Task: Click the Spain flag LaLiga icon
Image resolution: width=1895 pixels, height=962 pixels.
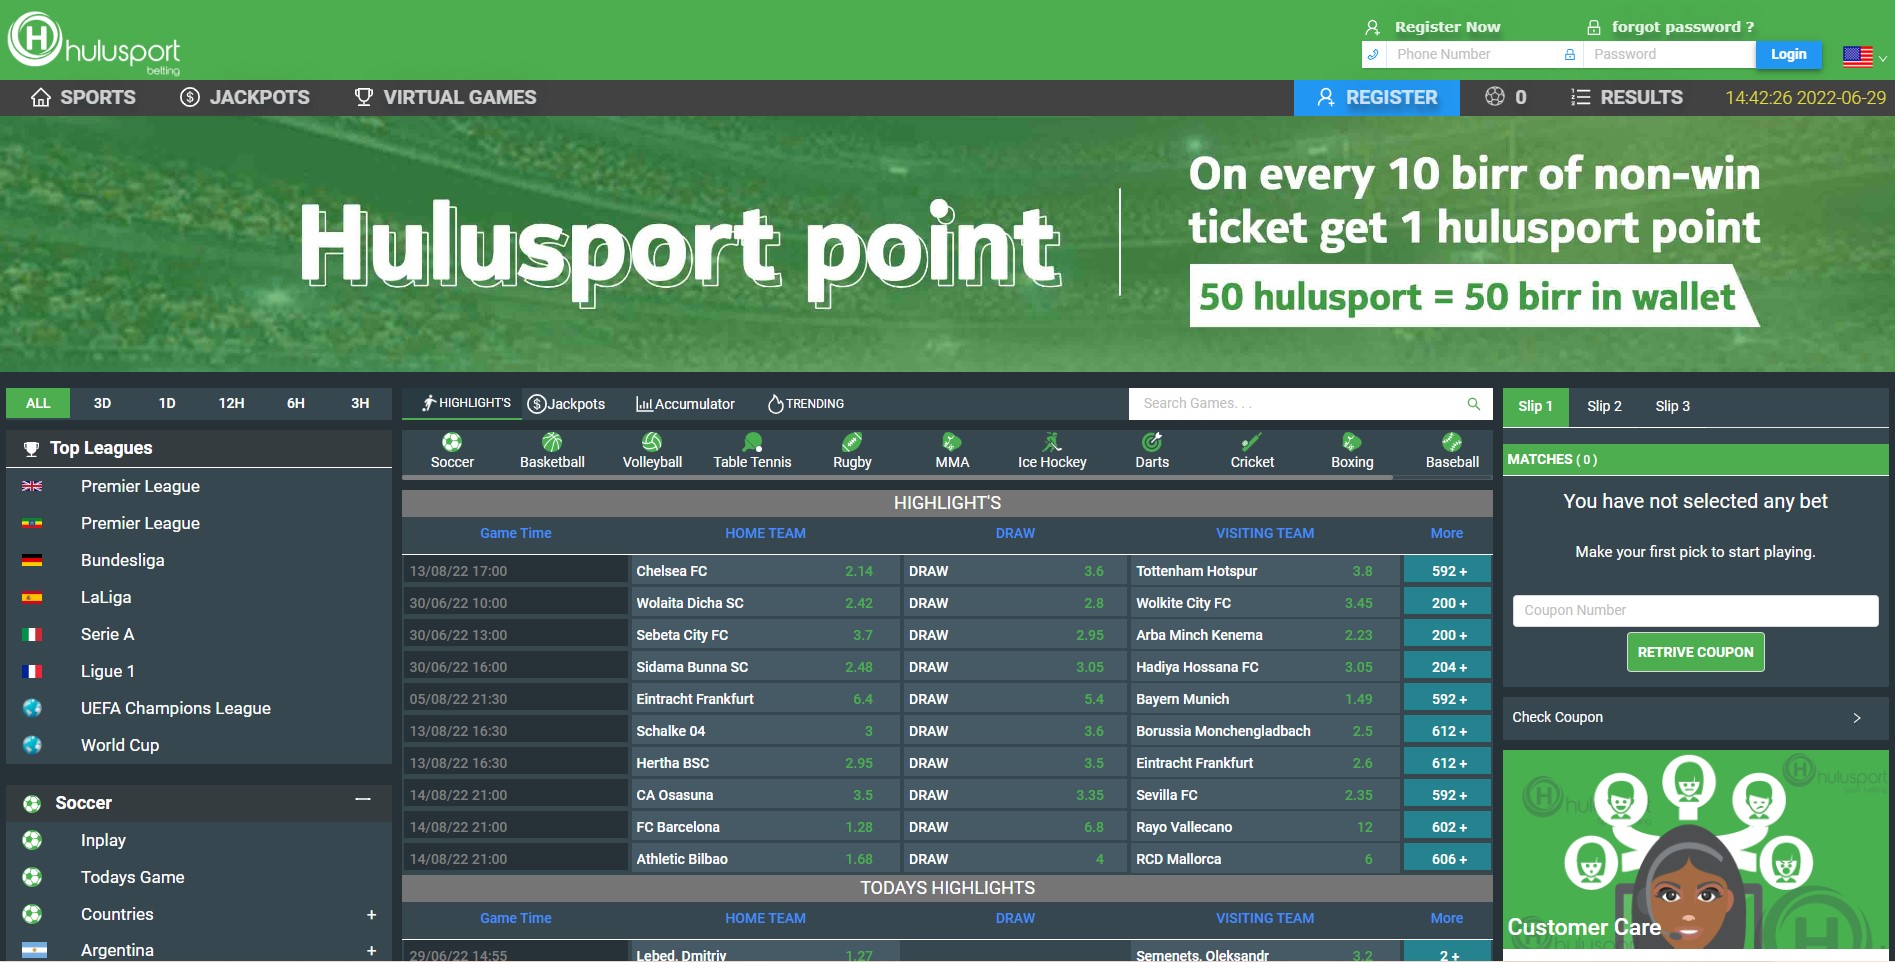Action: (32, 597)
